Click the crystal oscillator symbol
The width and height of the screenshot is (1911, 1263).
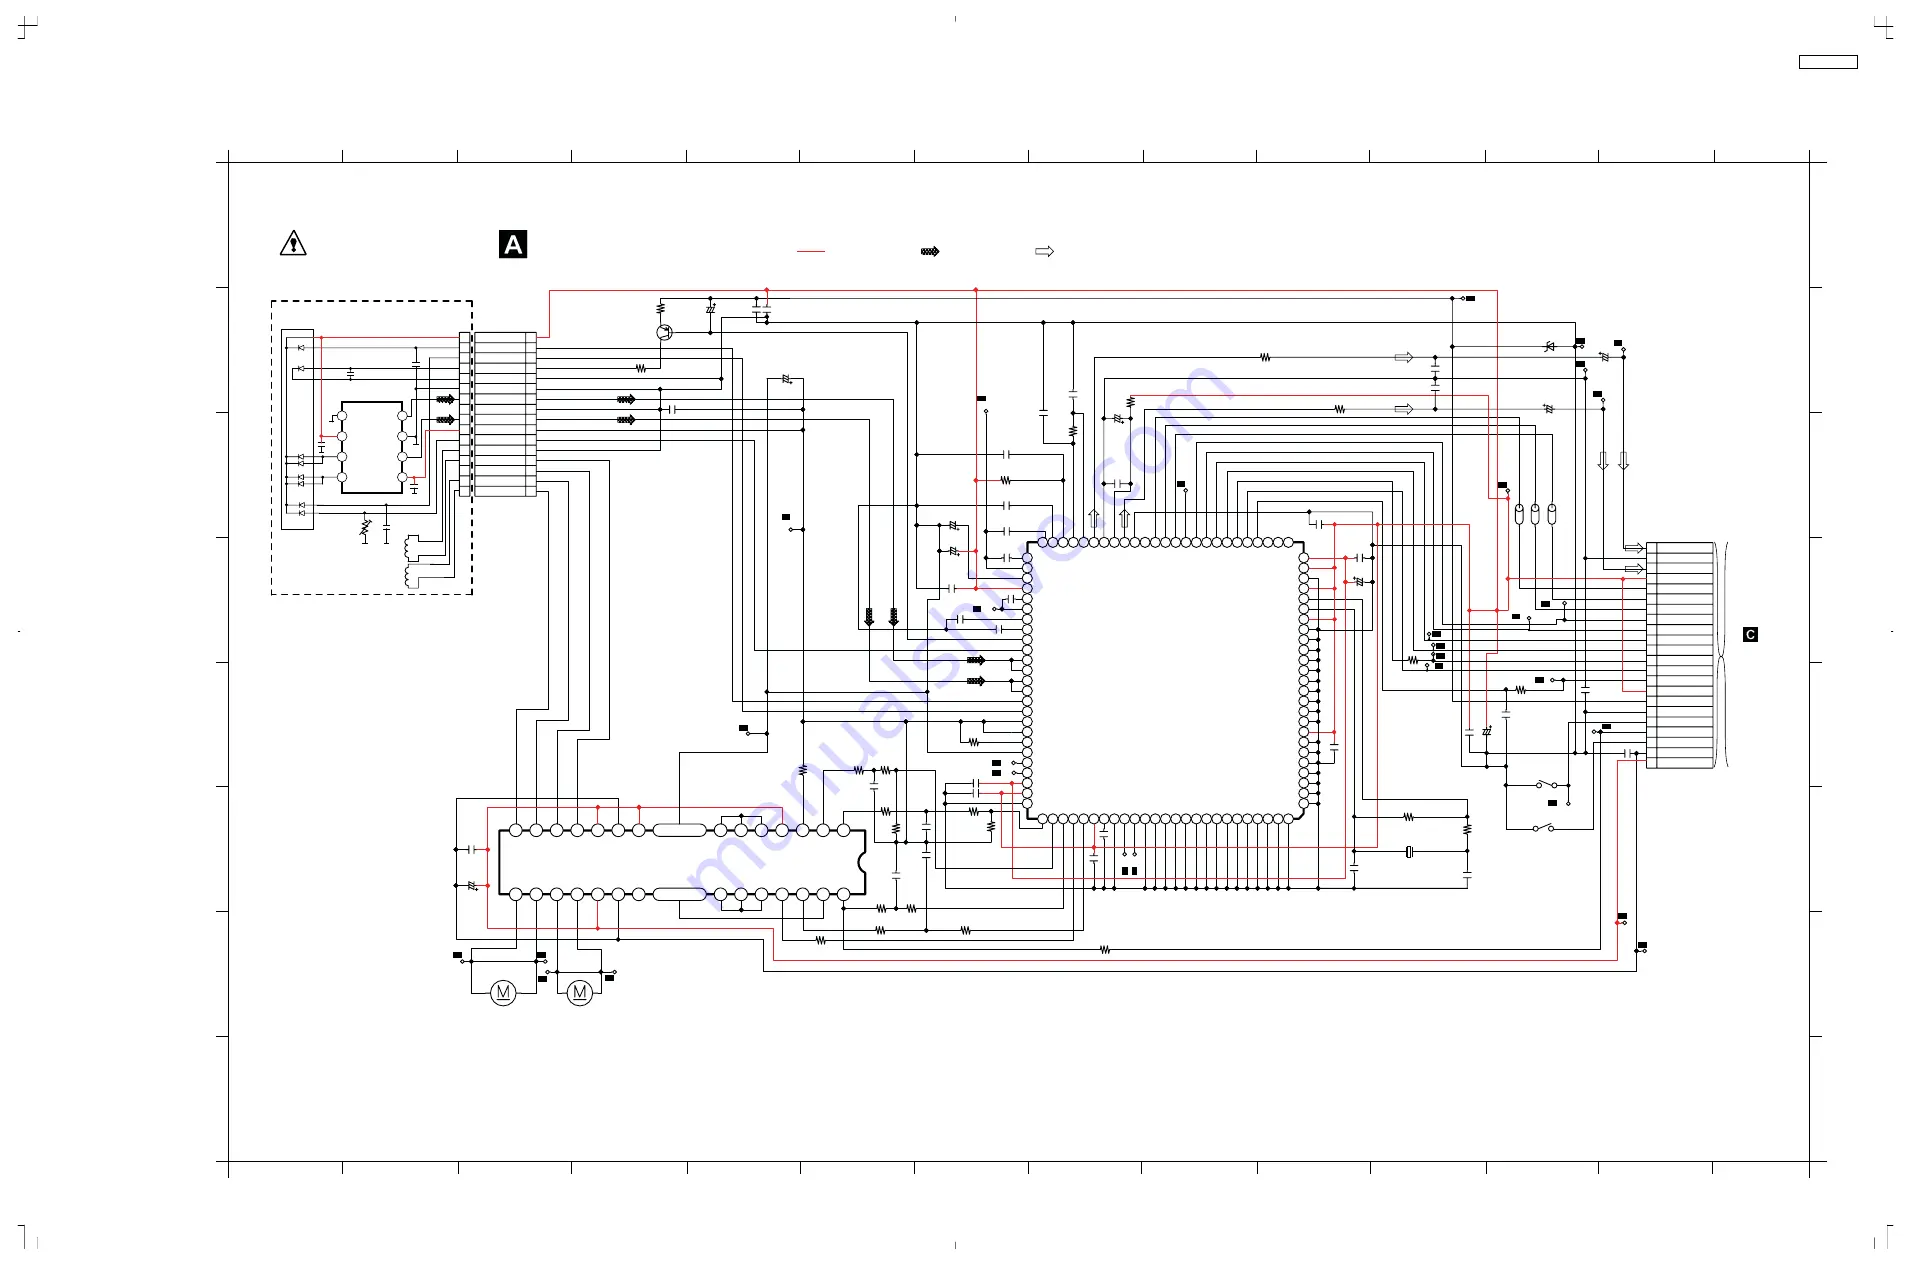[x=1409, y=851]
